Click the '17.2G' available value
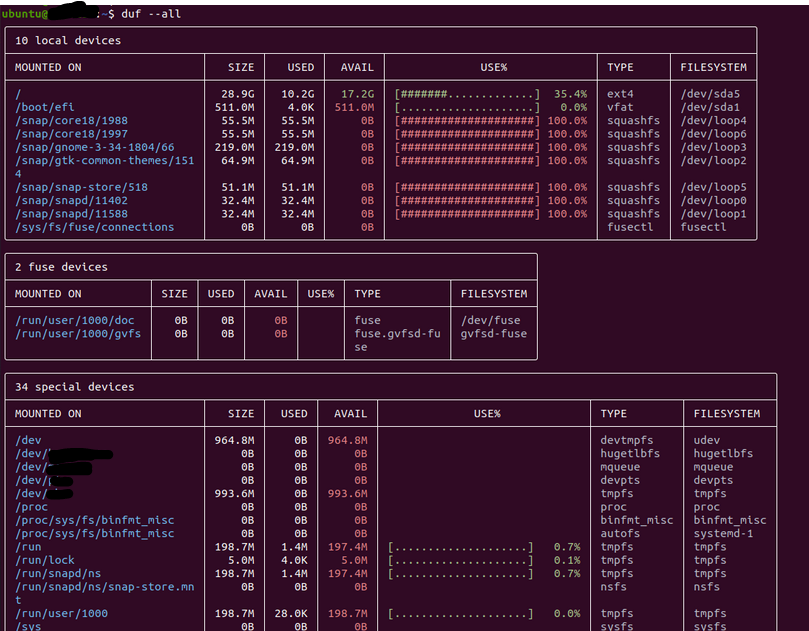This screenshot has height=631, width=809. 357,94
